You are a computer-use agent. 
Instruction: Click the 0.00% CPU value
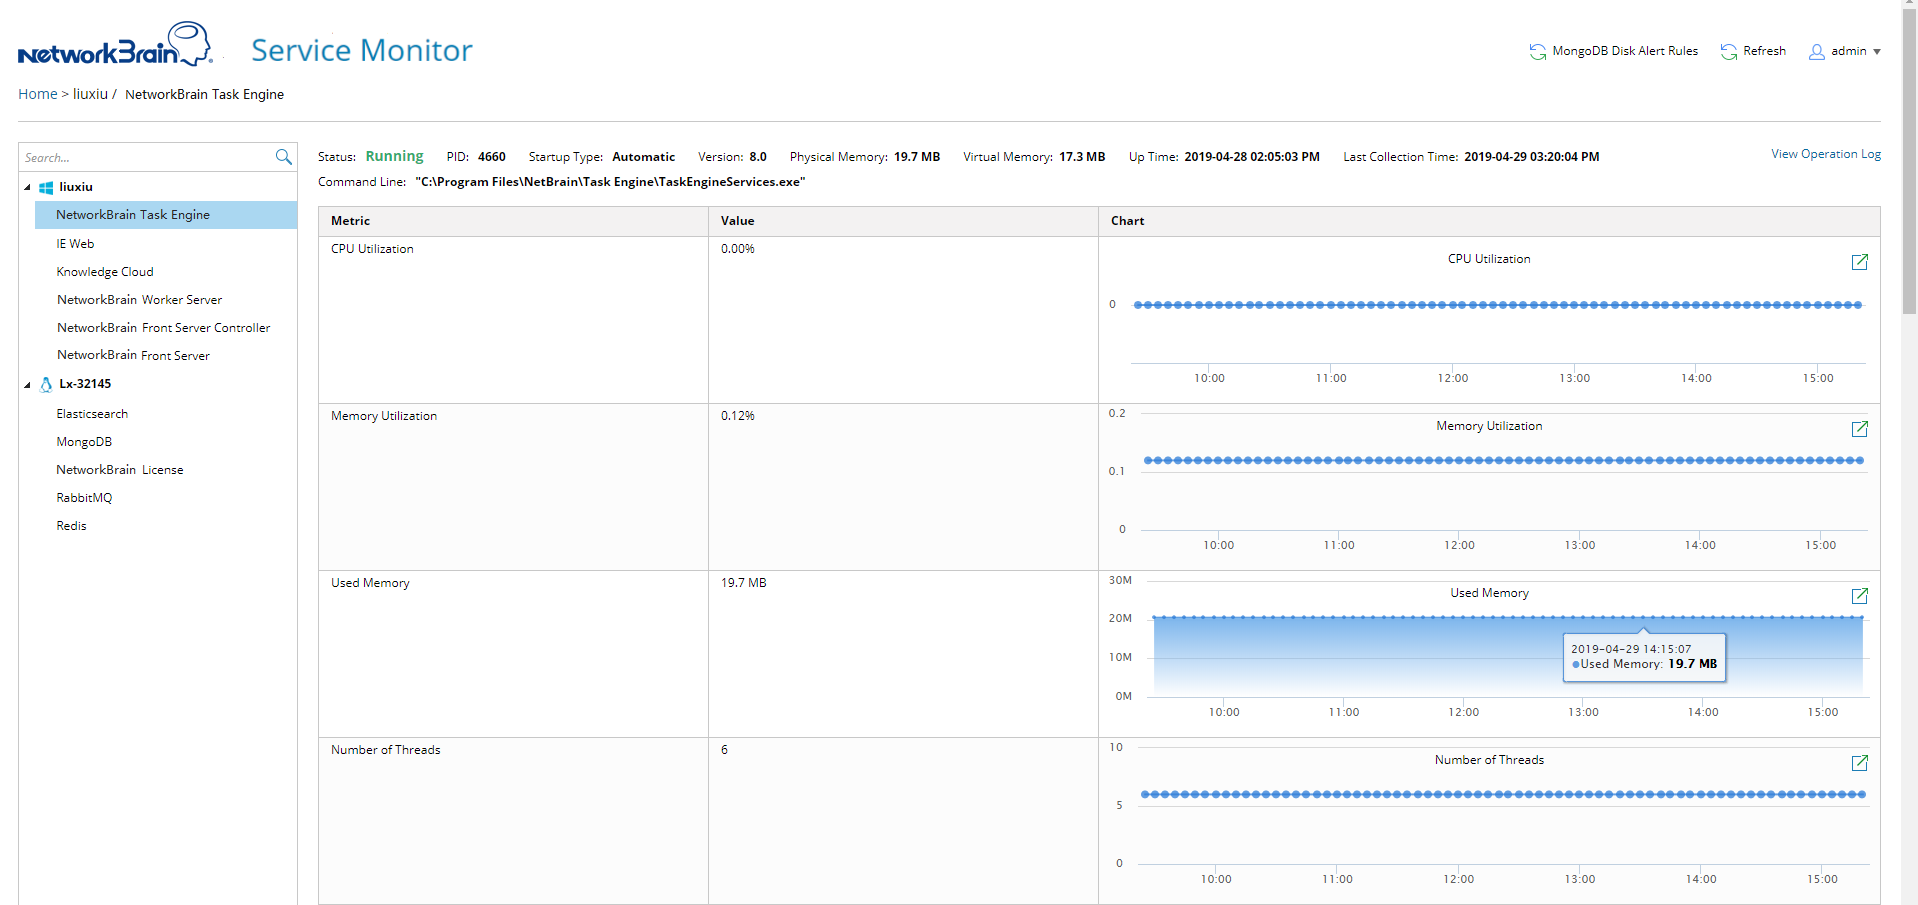(x=738, y=249)
